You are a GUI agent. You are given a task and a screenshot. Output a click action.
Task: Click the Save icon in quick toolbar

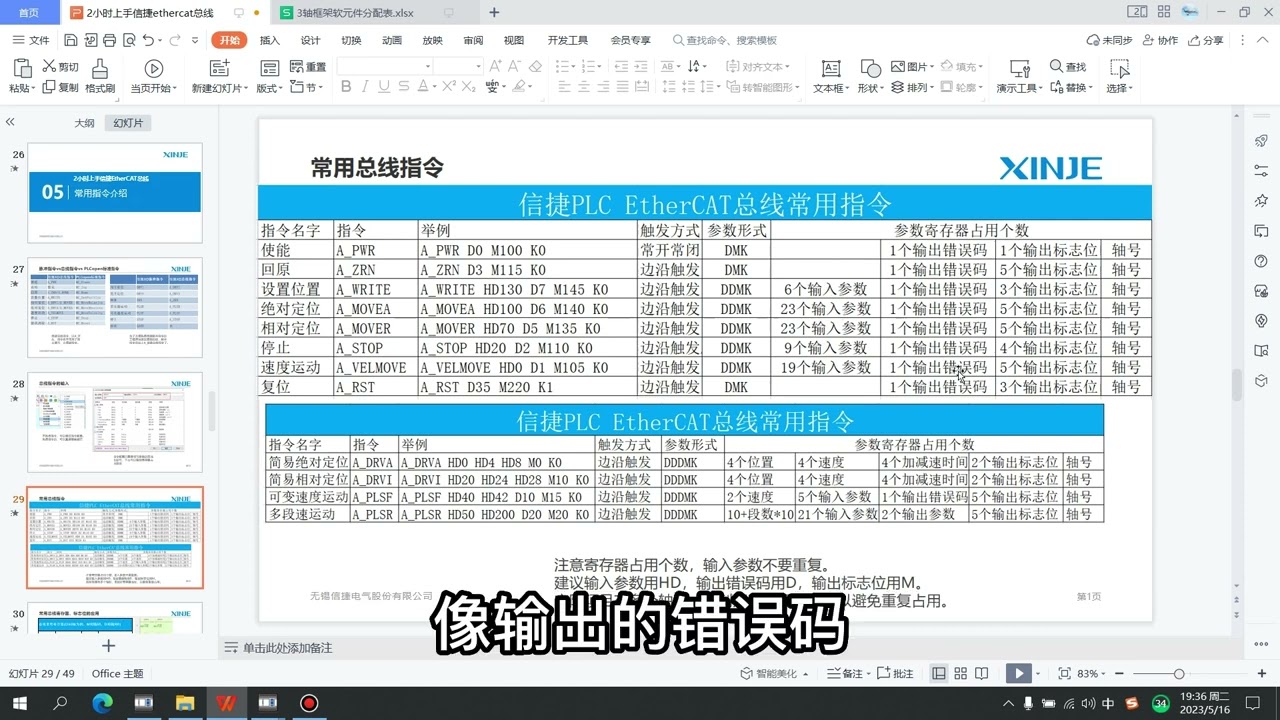70,40
